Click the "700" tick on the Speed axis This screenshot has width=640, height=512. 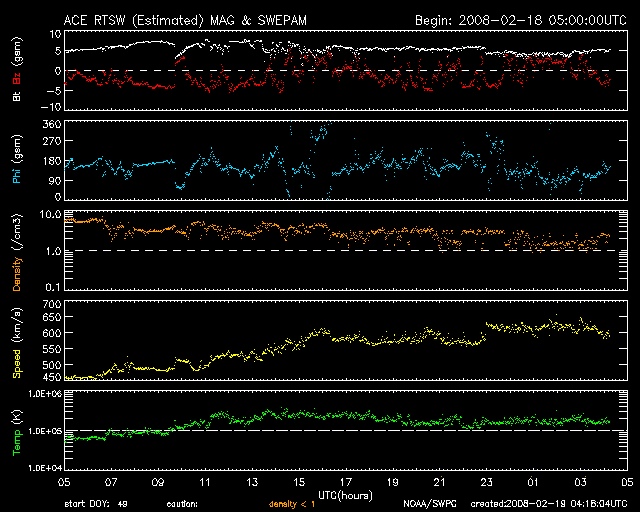pyautogui.click(x=52, y=304)
